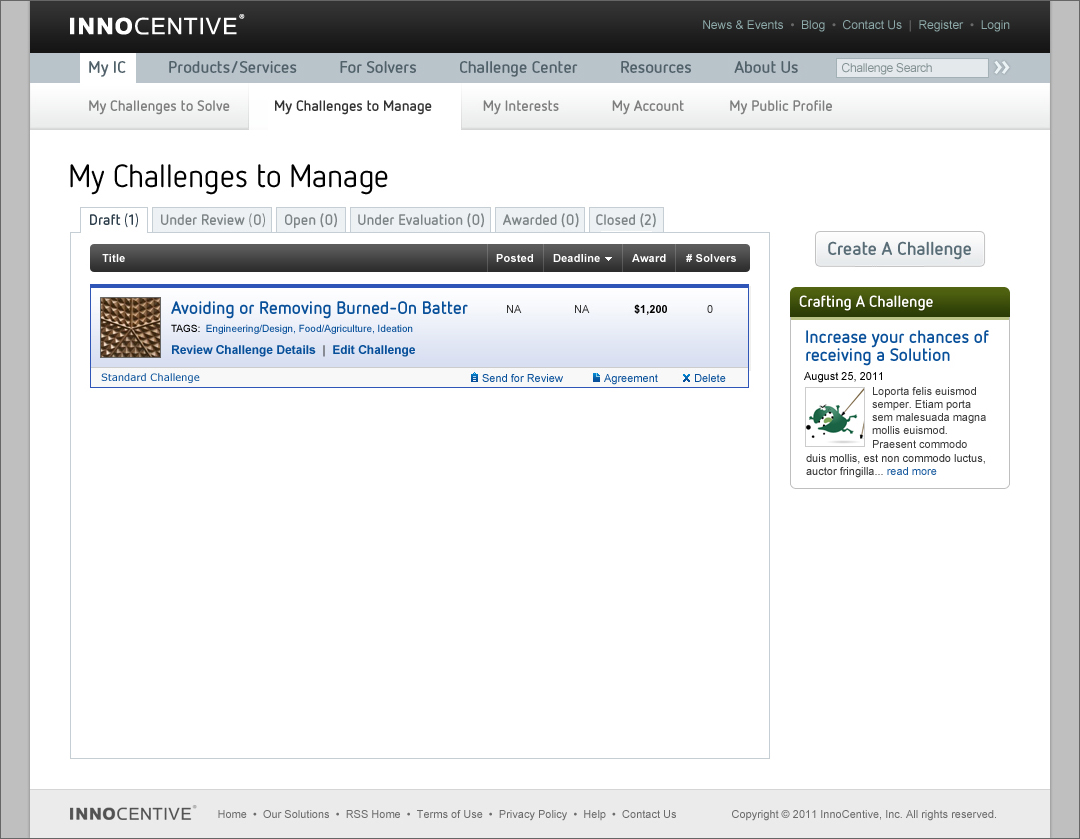Click Create A Challenge button
This screenshot has width=1080, height=839.
(x=900, y=249)
